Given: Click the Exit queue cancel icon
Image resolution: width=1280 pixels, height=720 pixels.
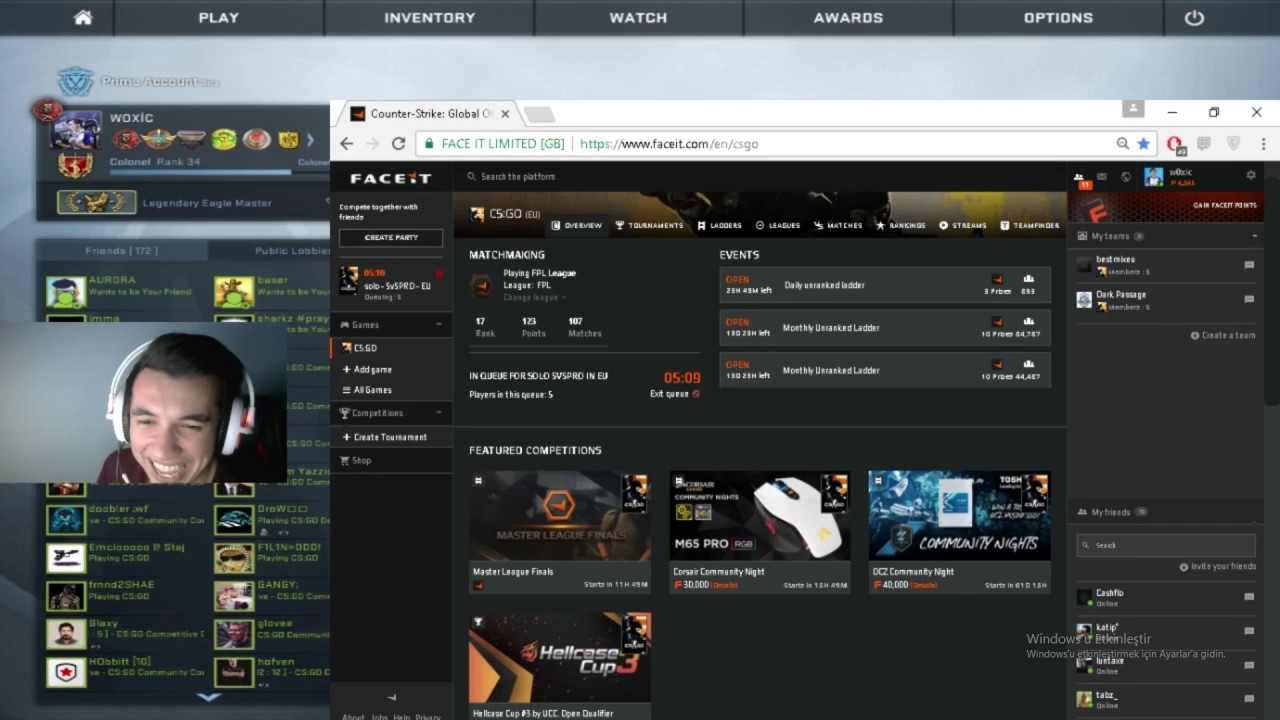Looking at the screenshot, I should 696,394.
